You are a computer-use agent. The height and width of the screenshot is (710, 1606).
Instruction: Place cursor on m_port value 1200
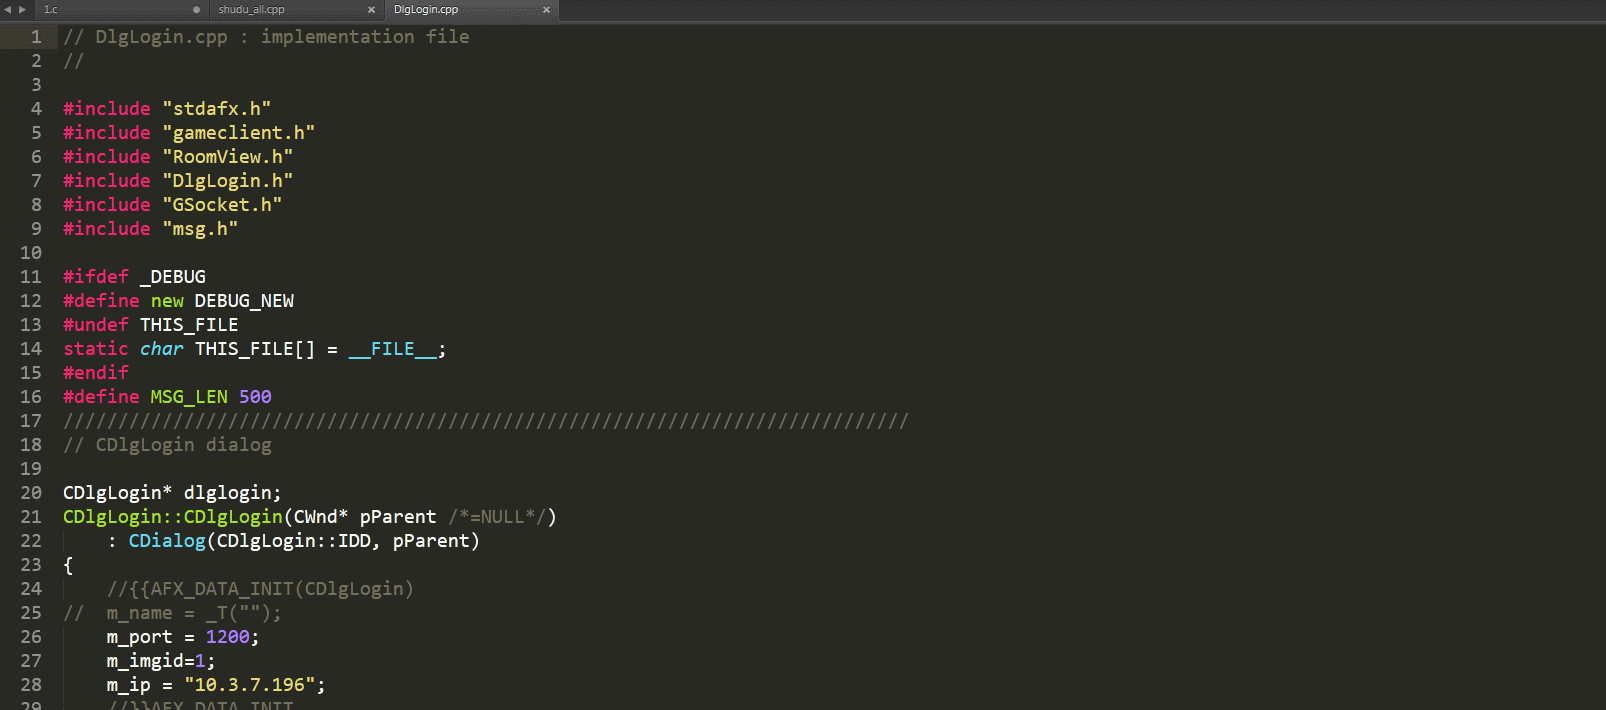[228, 637]
